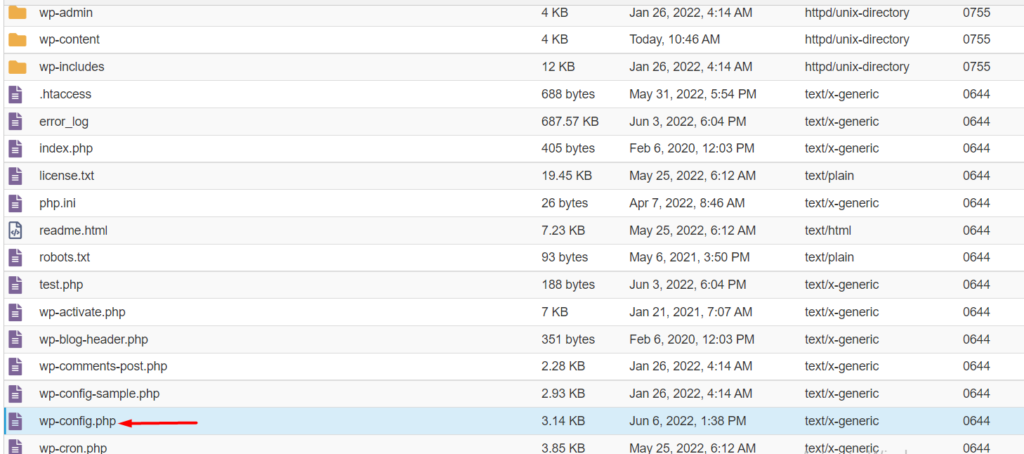Click the license.txt file icon

[15, 176]
